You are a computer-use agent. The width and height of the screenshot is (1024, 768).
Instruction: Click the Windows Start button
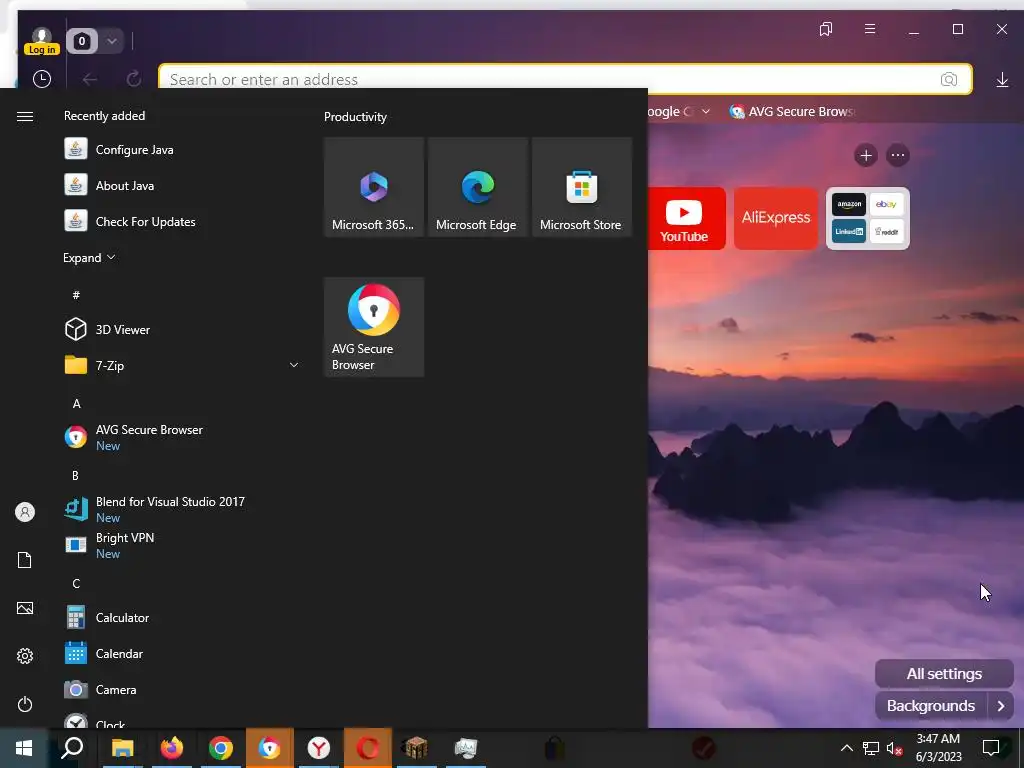click(24, 748)
